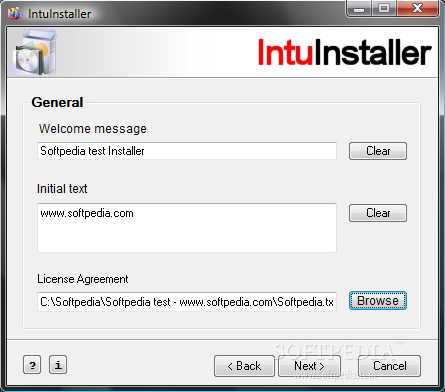Click the IntuInstaller title bar app icon
Screen dimensions: 445x392
[x=15, y=13]
